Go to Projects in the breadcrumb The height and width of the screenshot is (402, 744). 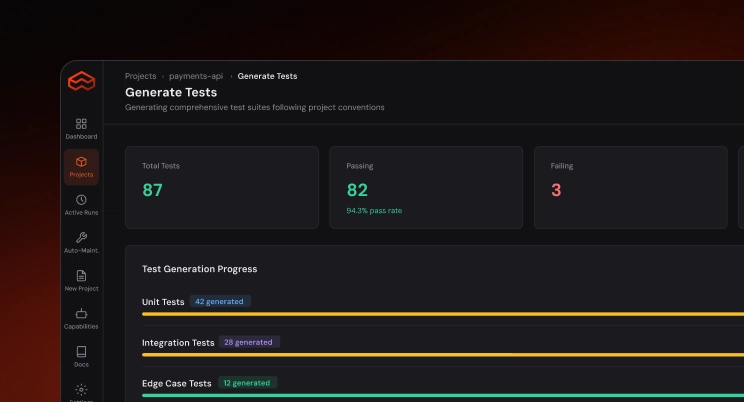[140, 76]
